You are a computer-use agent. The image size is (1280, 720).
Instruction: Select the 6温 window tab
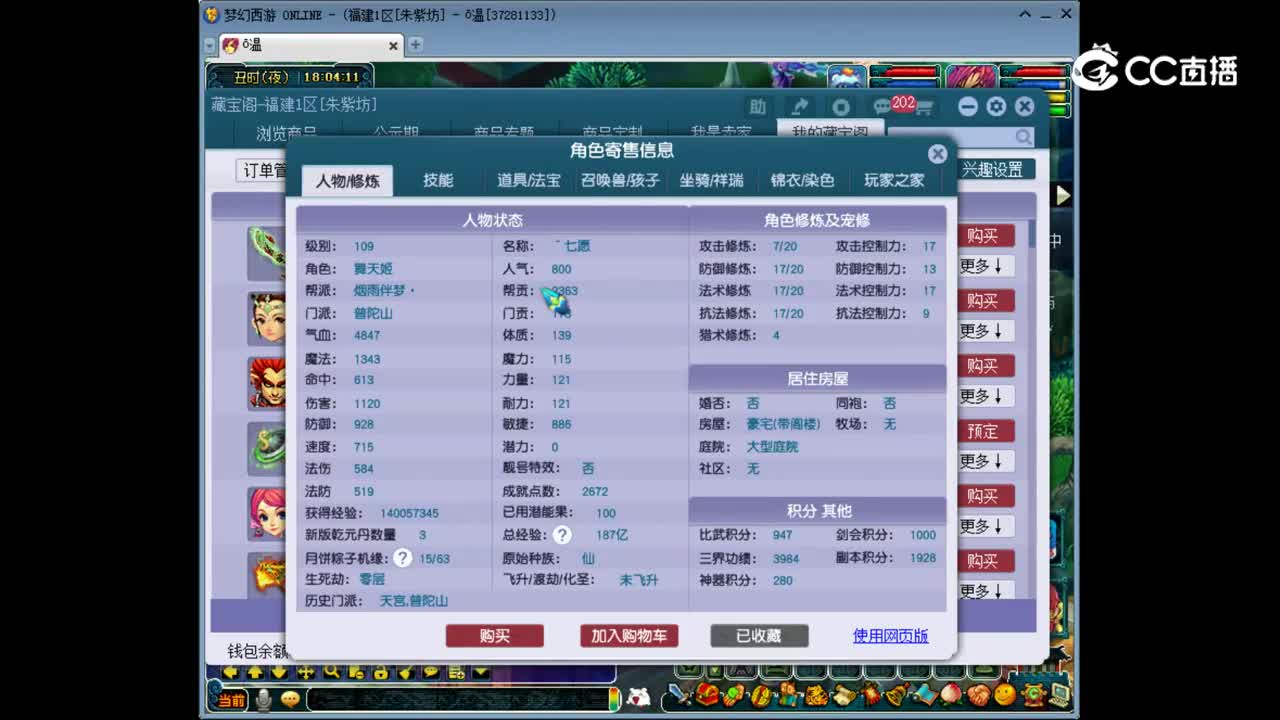310,45
